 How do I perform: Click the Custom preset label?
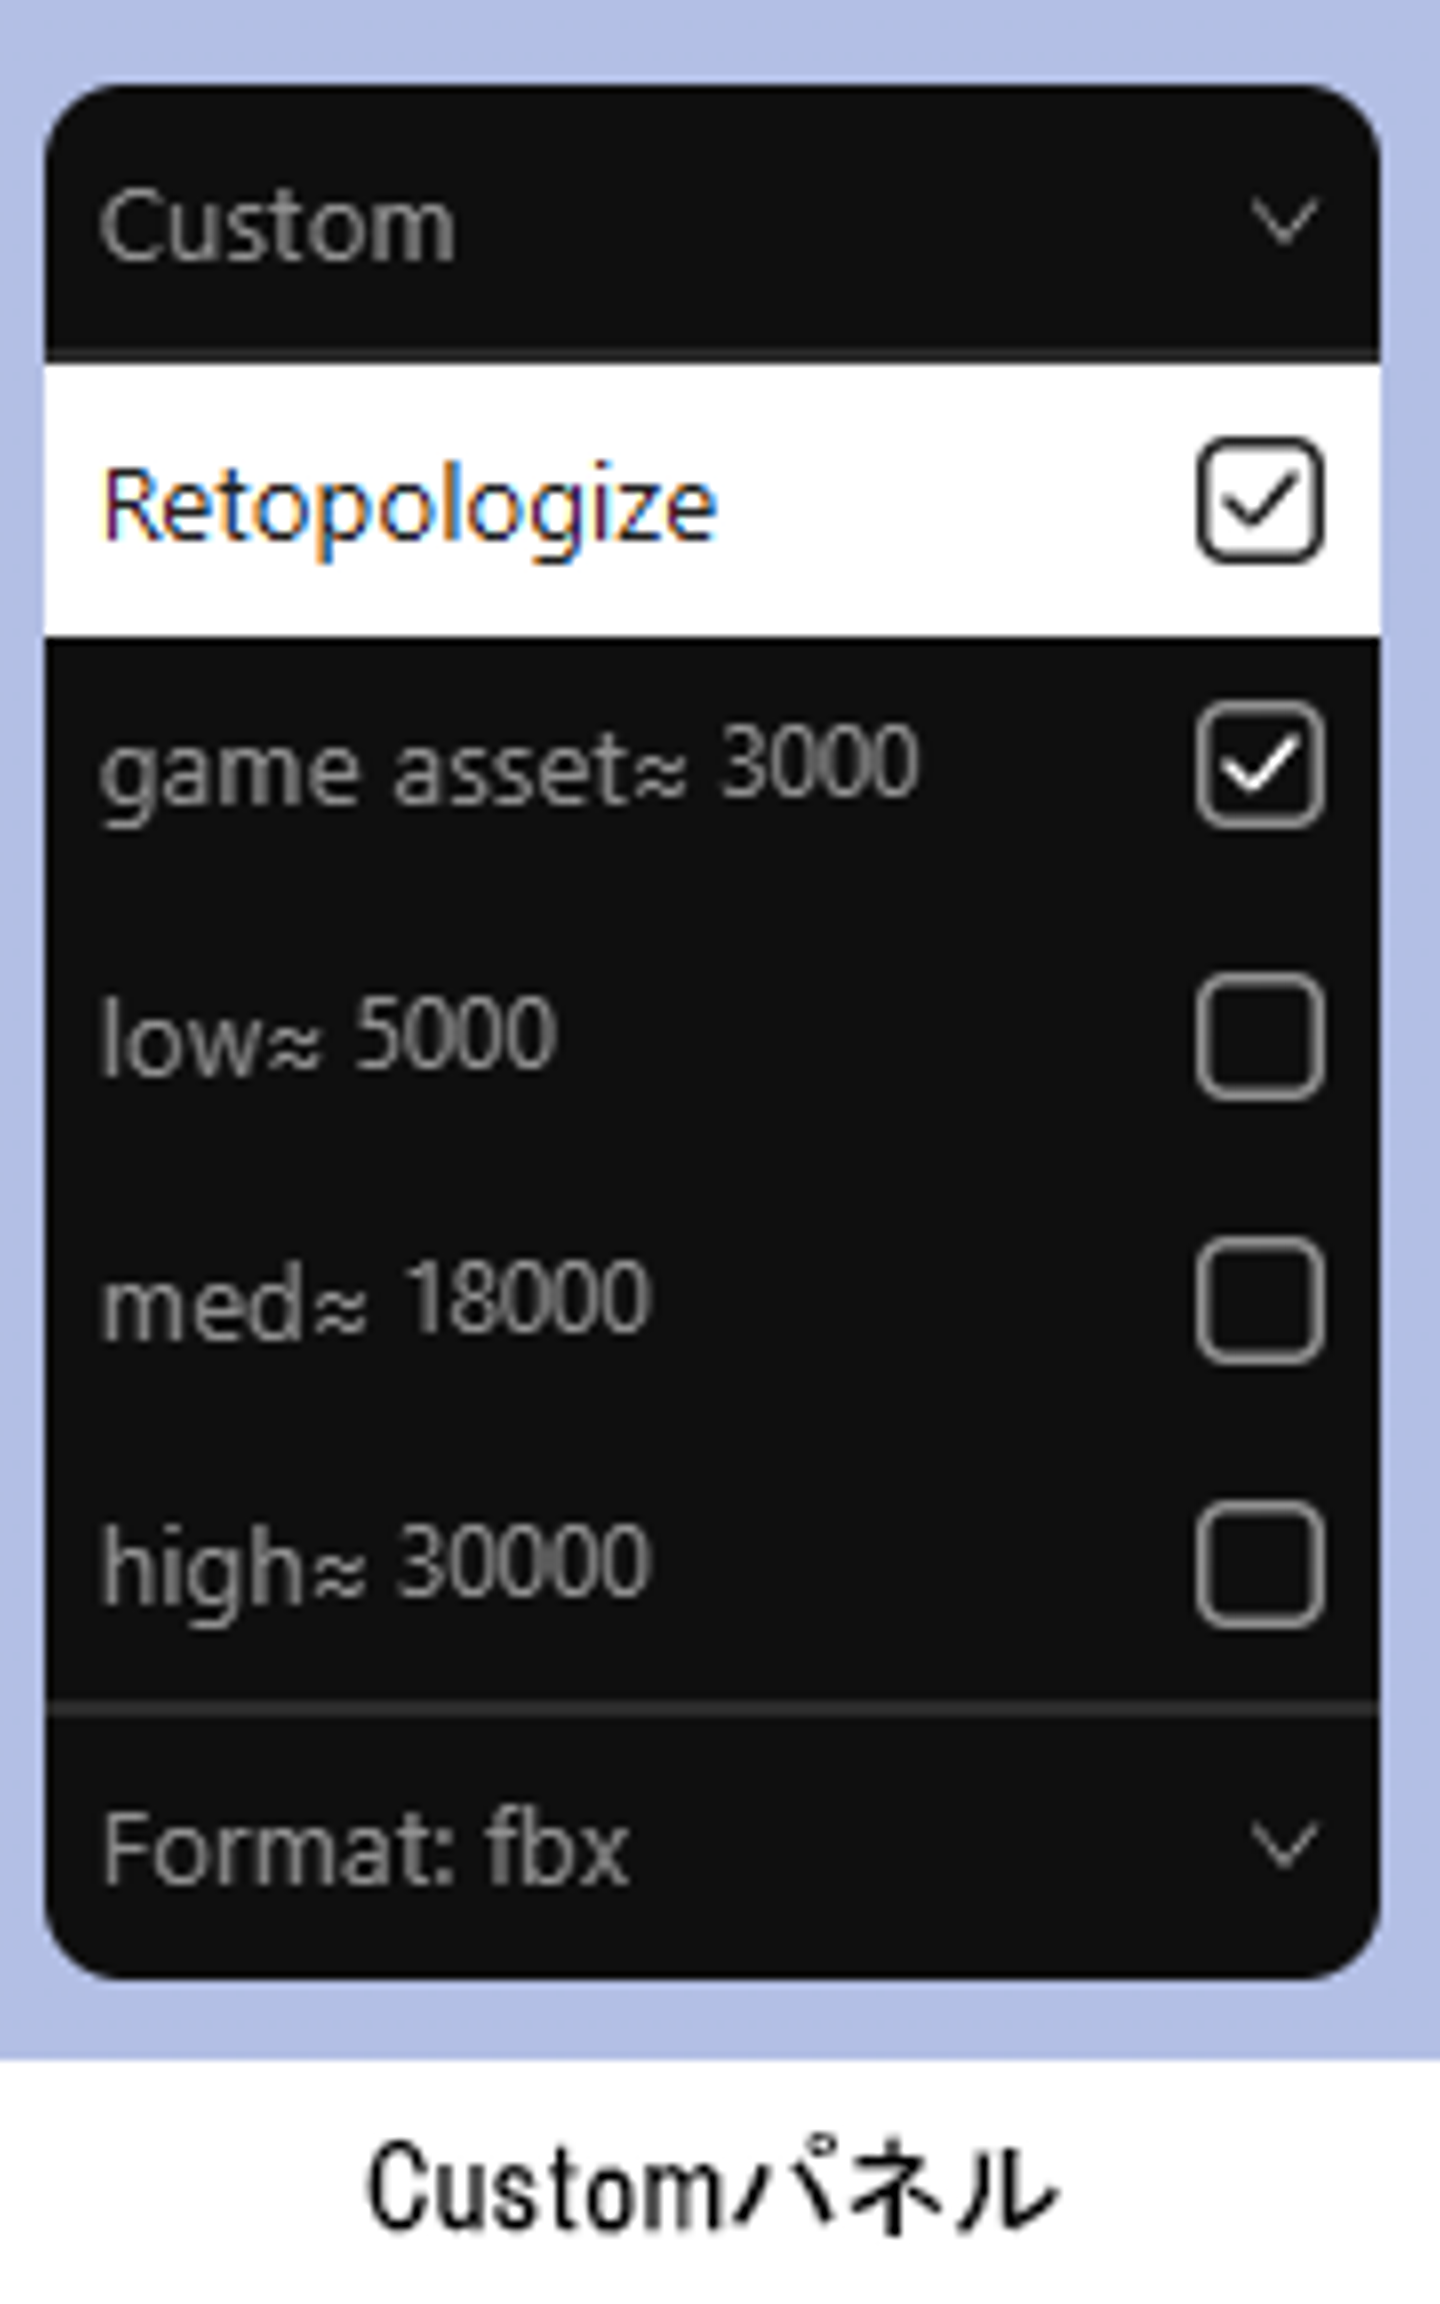click(x=278, y=228)
